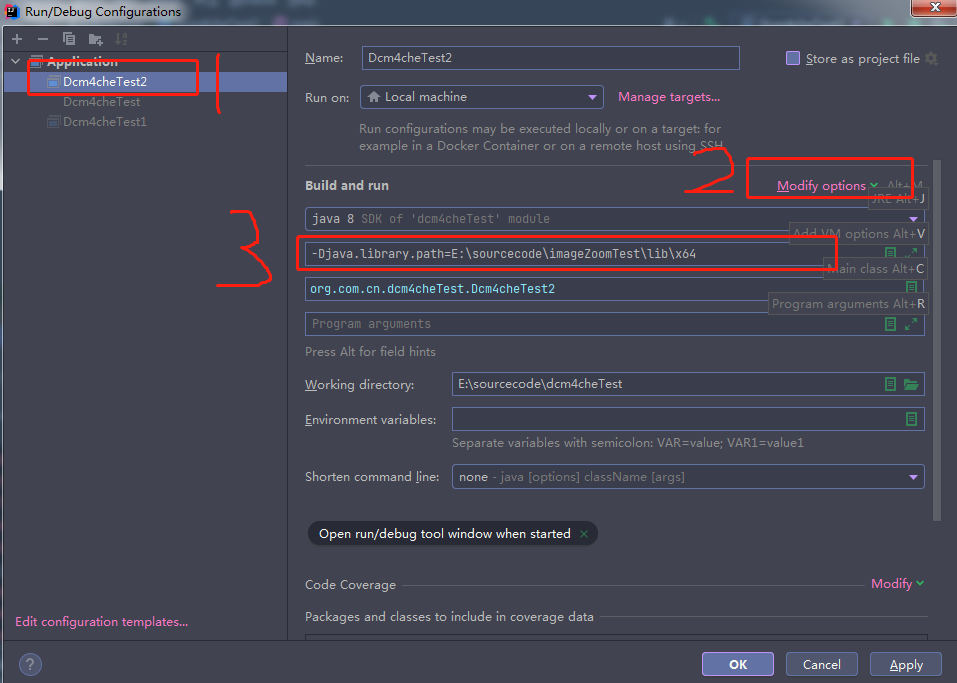Sort configurations alphabetically

pyautogui.click(x=121, y=39)
